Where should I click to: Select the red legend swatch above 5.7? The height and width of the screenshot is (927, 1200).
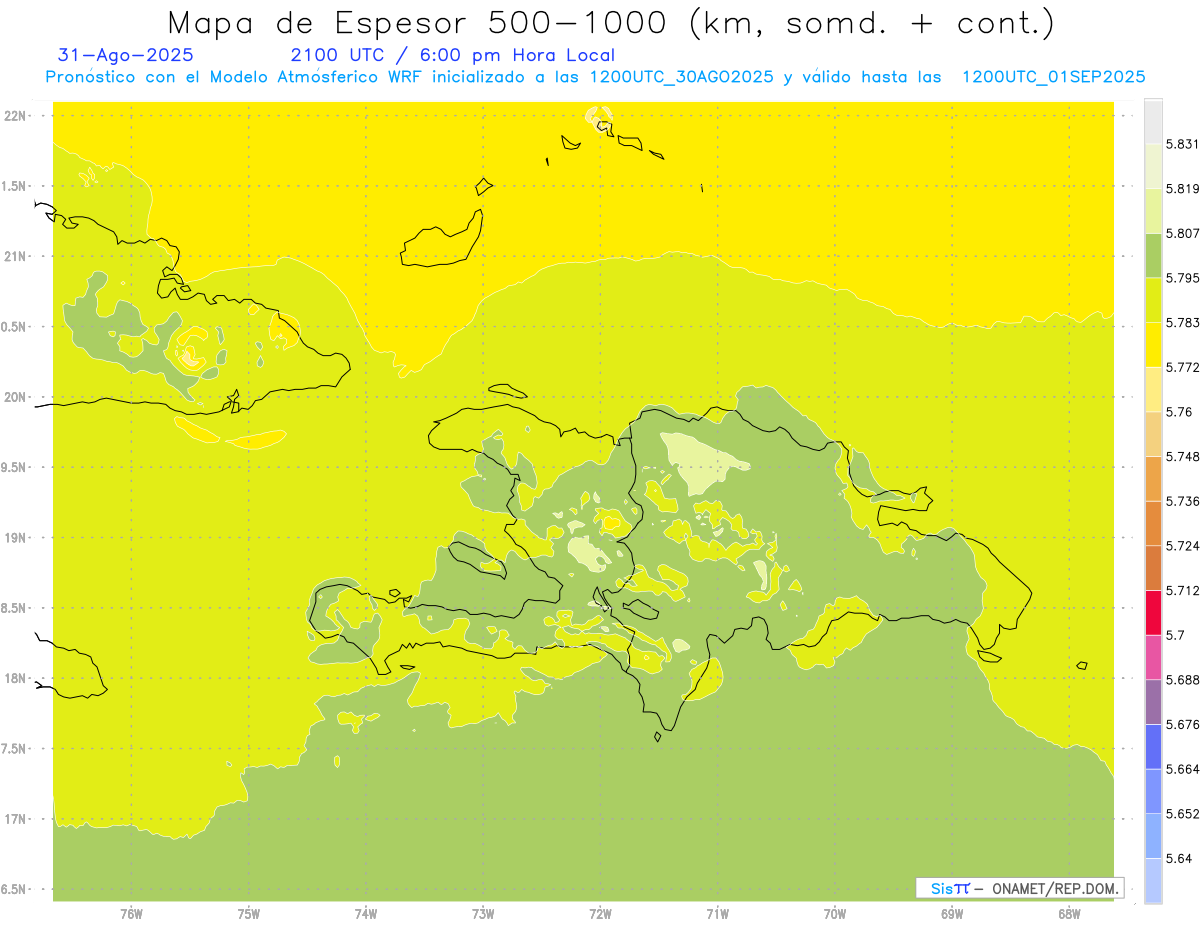tap(1153, 613)
